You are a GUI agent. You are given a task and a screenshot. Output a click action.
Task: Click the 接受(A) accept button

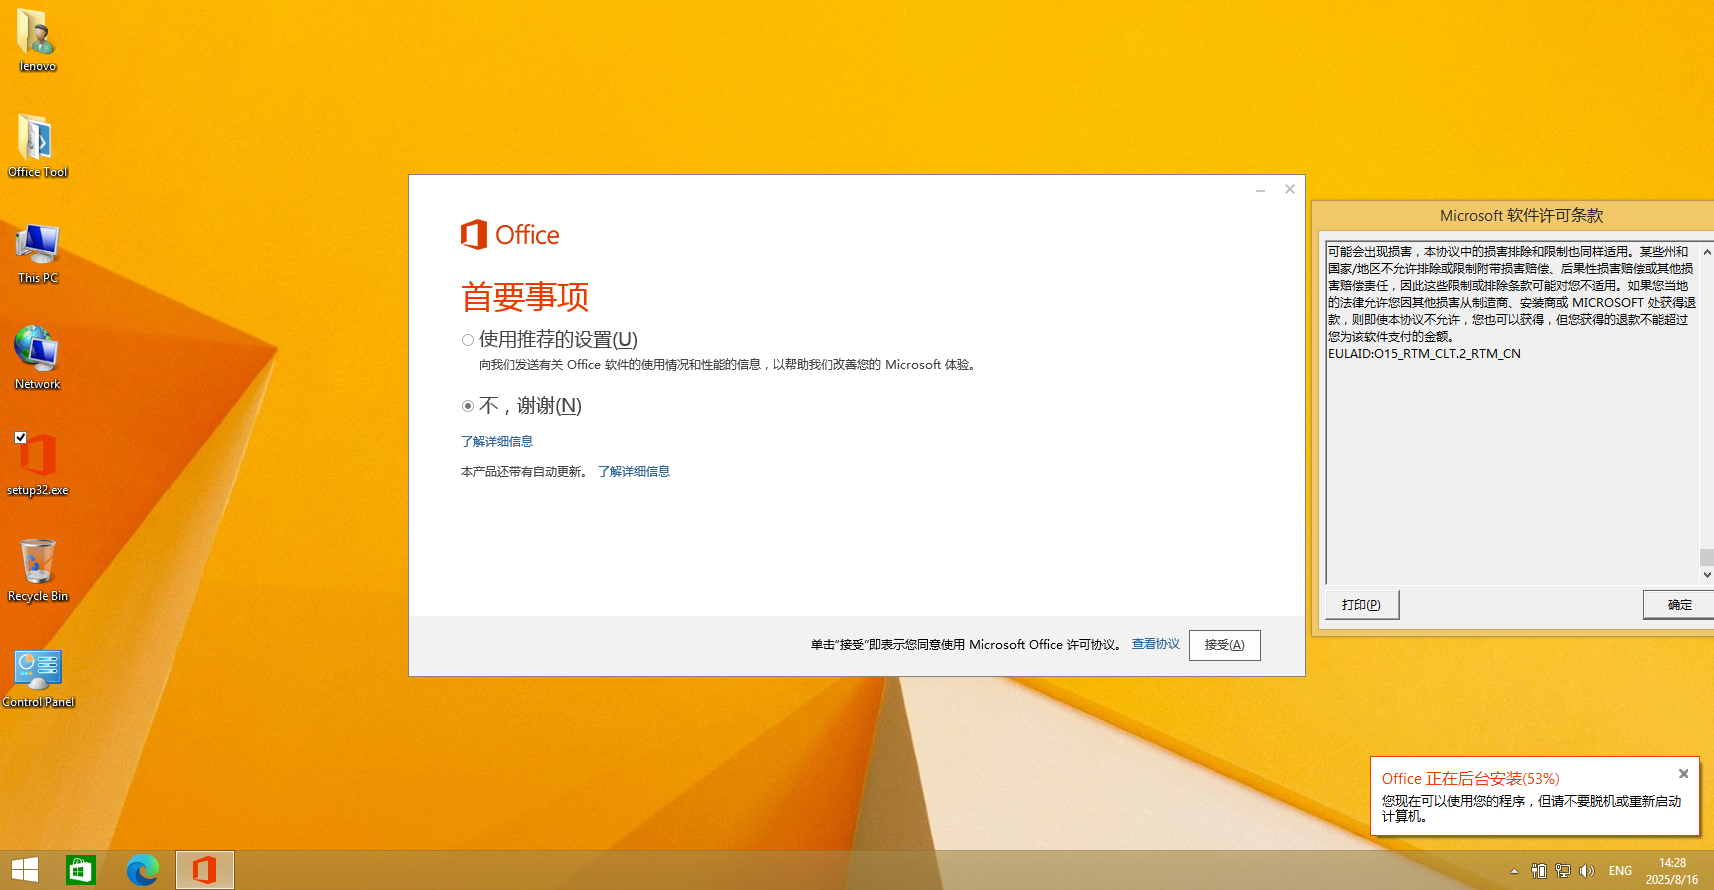tap(1224, 645)
